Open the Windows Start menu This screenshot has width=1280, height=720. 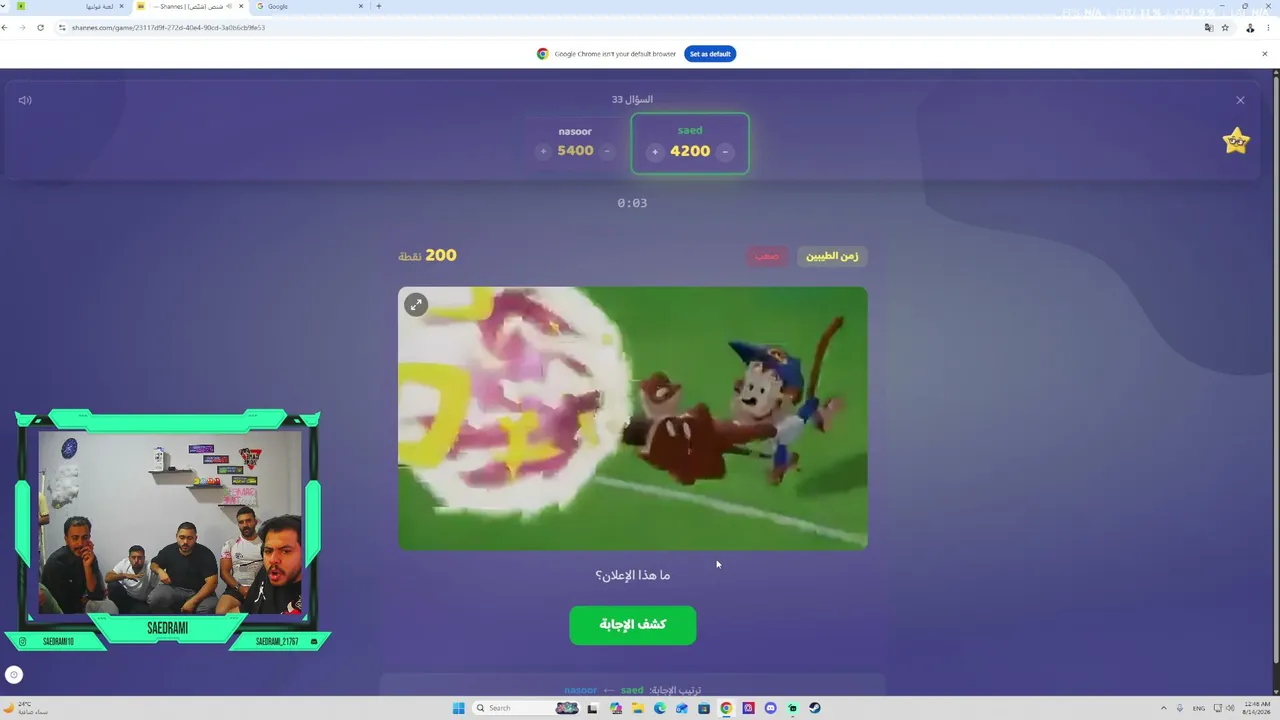(458, 708)
